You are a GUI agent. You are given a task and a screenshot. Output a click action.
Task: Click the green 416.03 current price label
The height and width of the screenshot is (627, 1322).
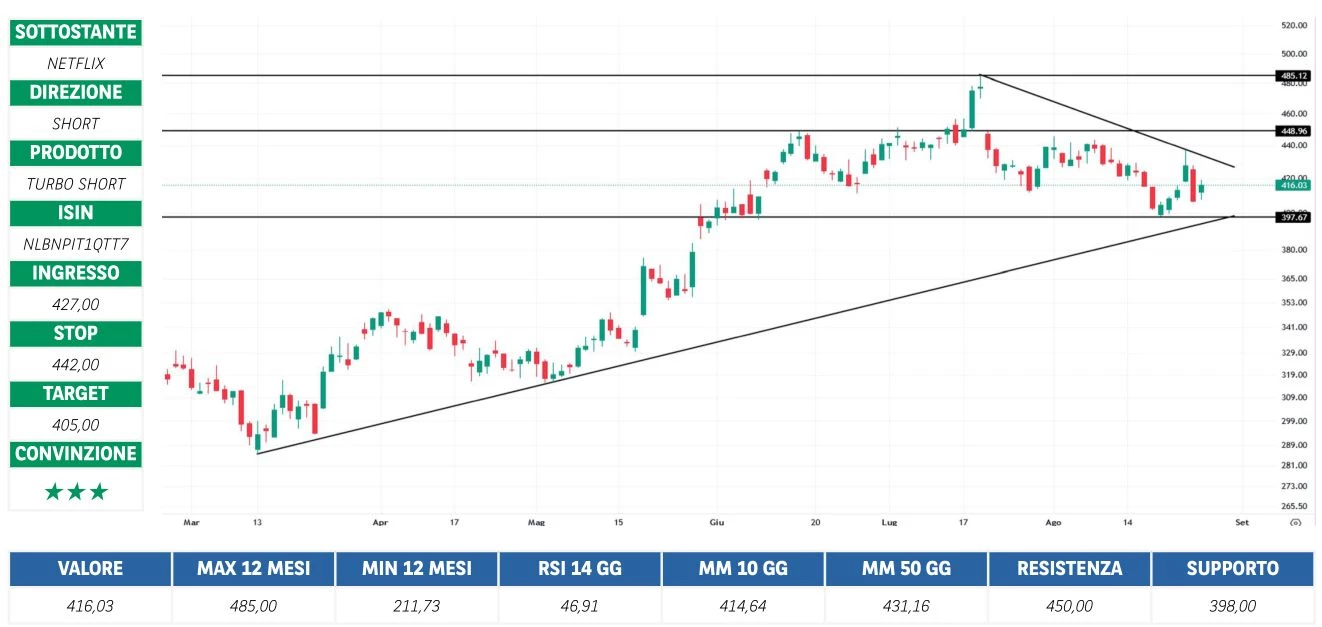(x=1292, y=185)
